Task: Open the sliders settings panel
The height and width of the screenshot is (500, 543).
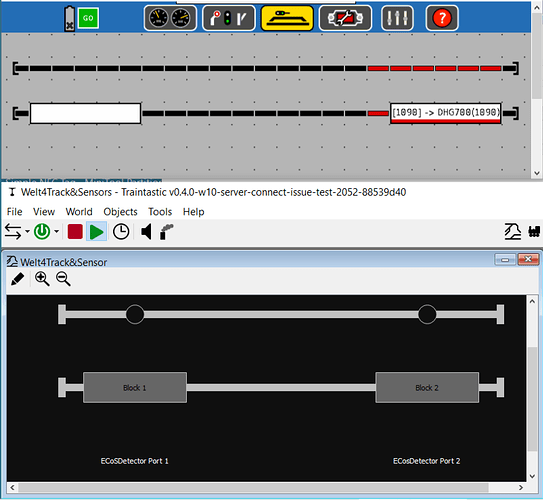Action: pos(397,18)
